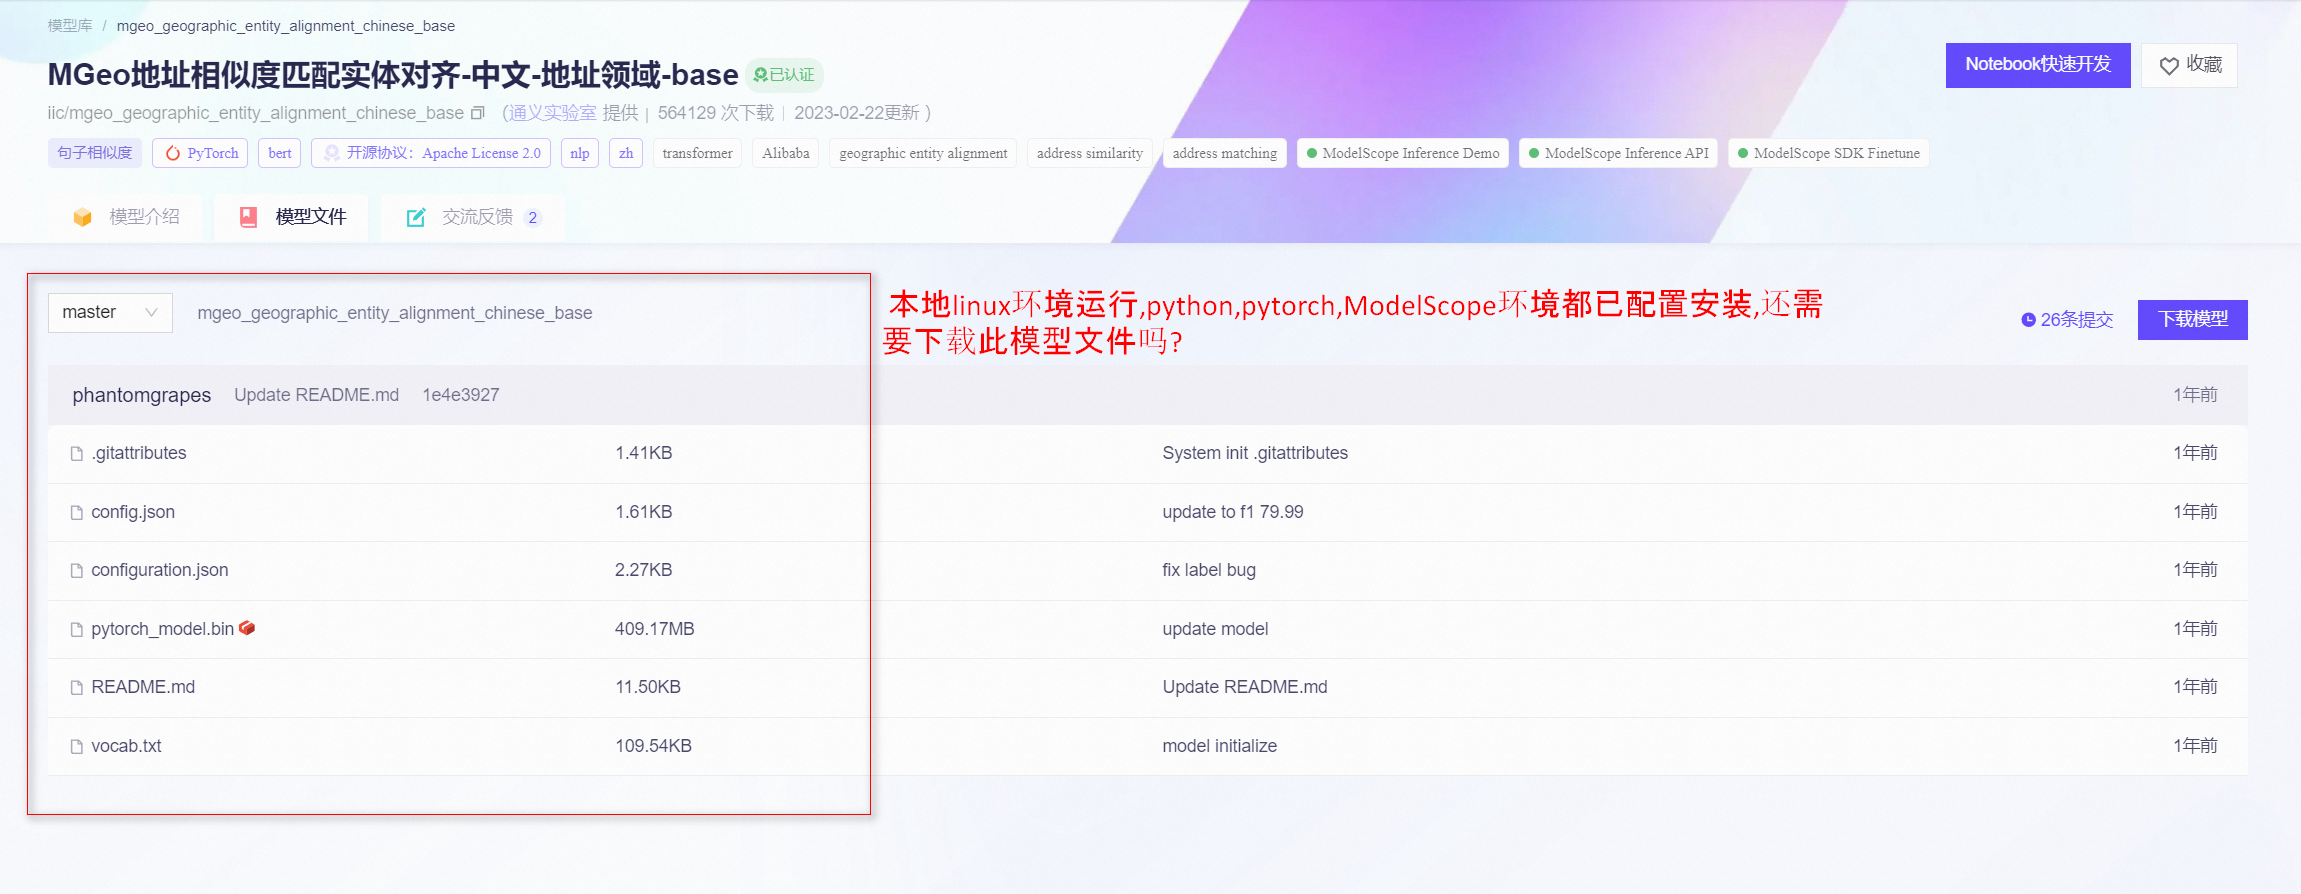Click the commit message 'System init .gitattributes'
Image resolution: width=2301 pixels, height=894 pixels.
(x=1255, y=454)
